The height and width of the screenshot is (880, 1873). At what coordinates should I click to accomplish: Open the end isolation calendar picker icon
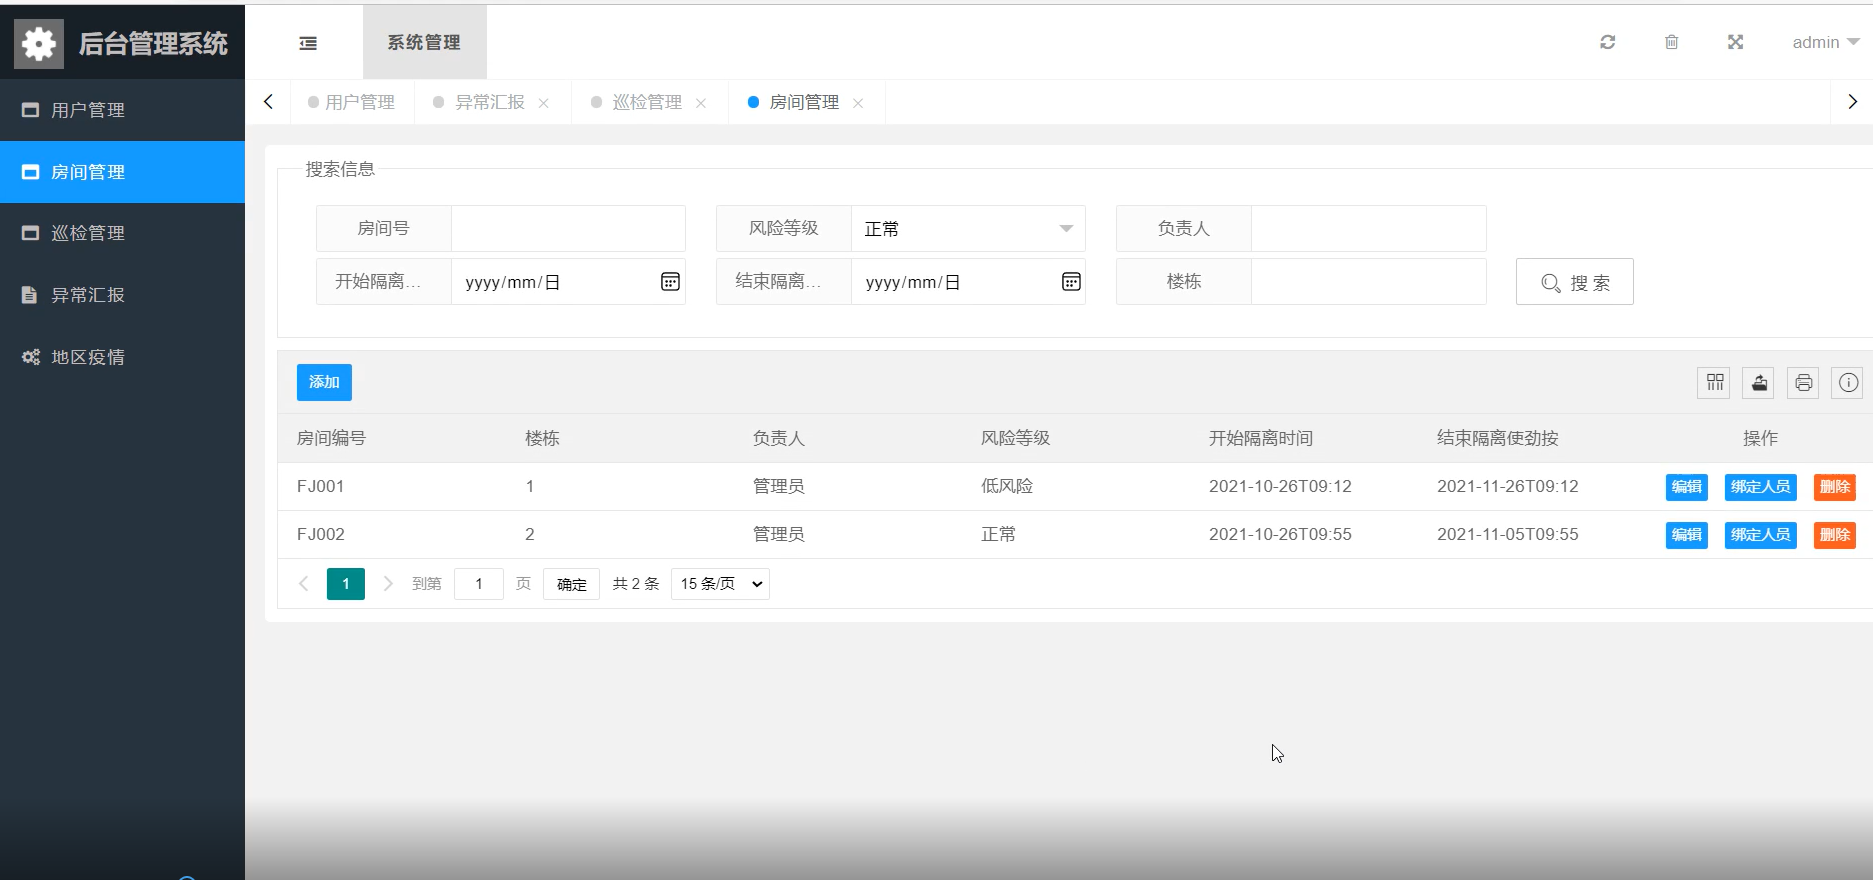pos(1071,282)
